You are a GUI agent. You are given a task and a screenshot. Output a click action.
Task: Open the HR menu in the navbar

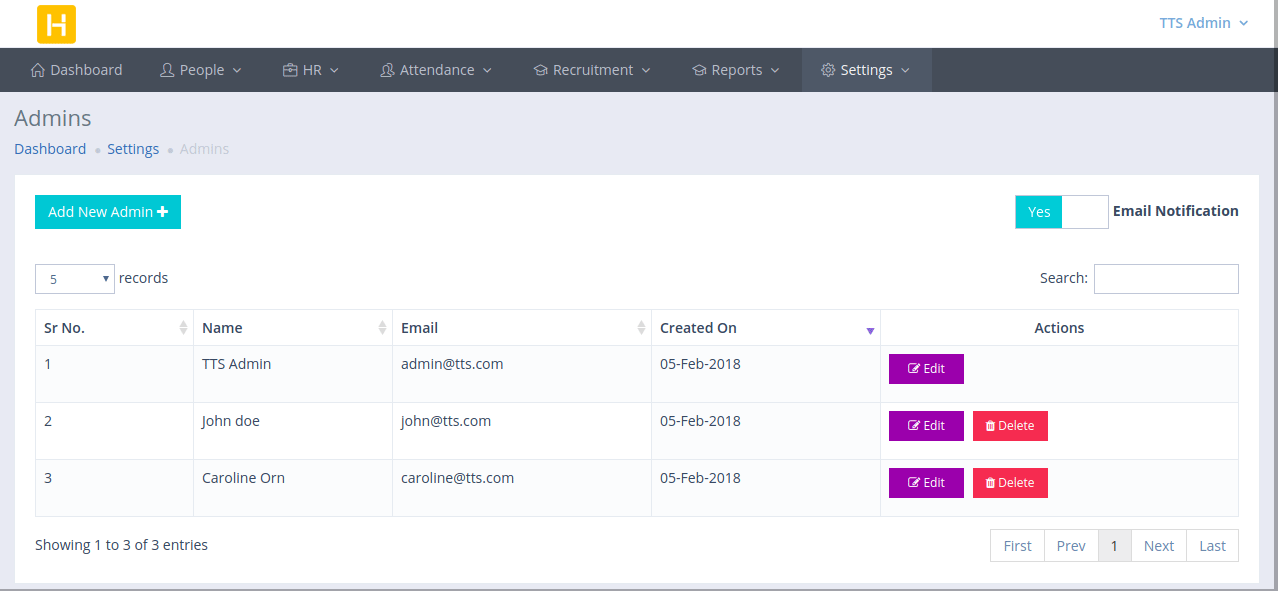pyautogui.click(x=310, y=69)
